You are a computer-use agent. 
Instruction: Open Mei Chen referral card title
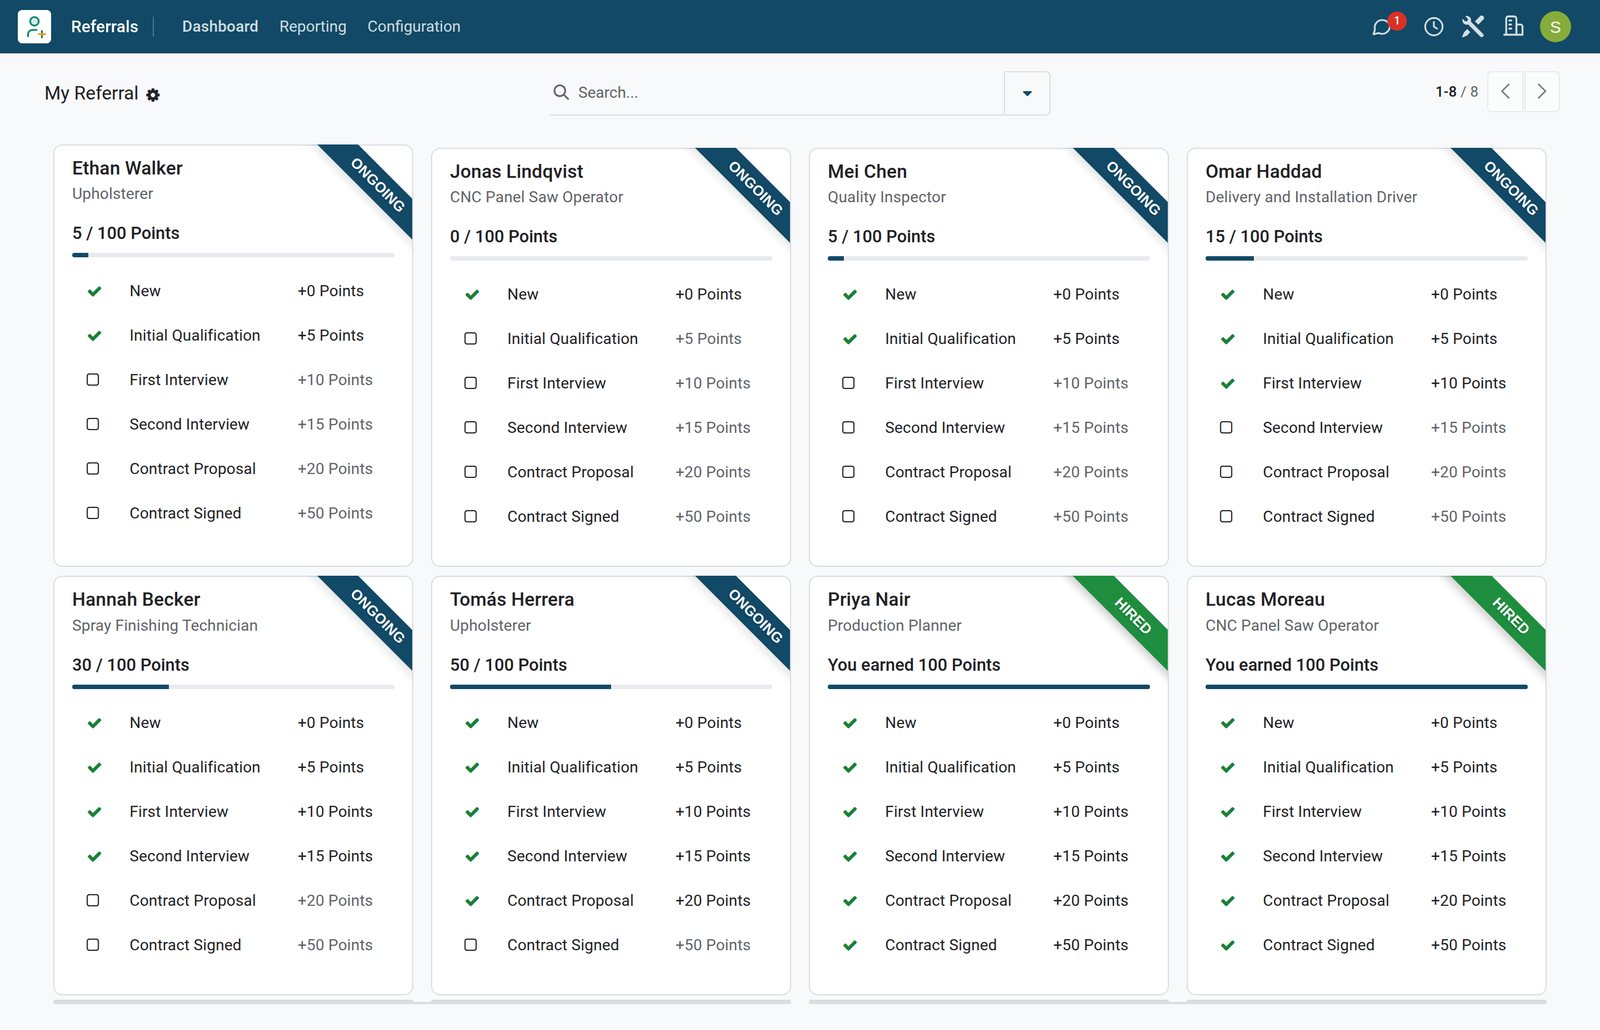coord(867,171)
